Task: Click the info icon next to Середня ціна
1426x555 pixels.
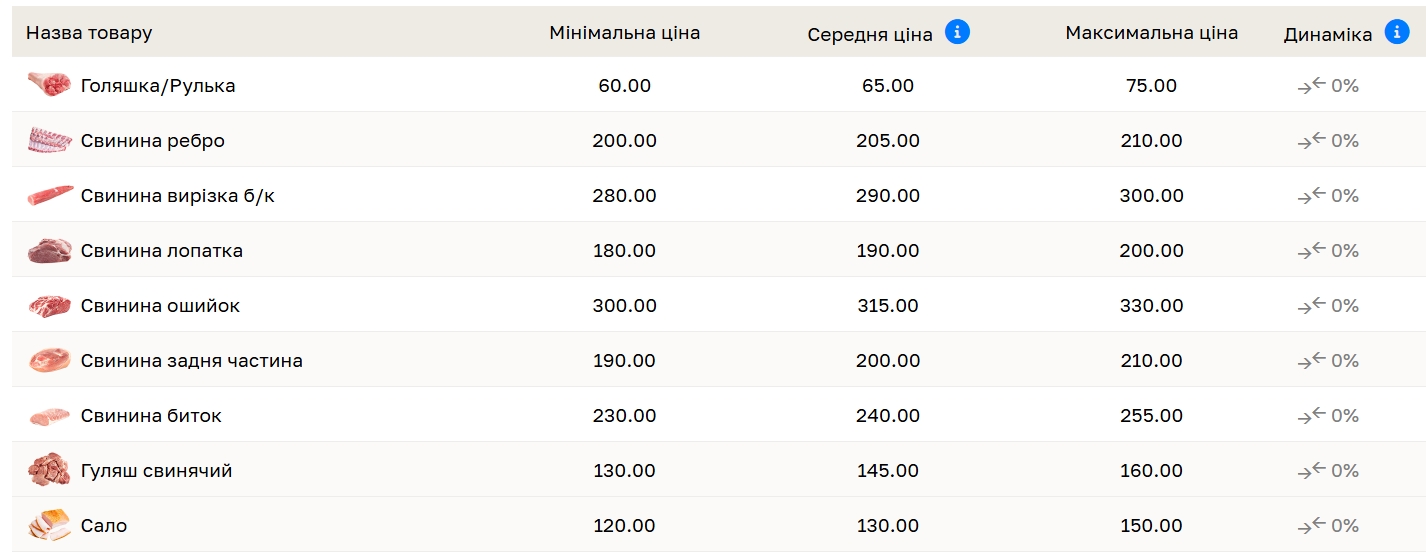Action: click(x=957, y=32)
